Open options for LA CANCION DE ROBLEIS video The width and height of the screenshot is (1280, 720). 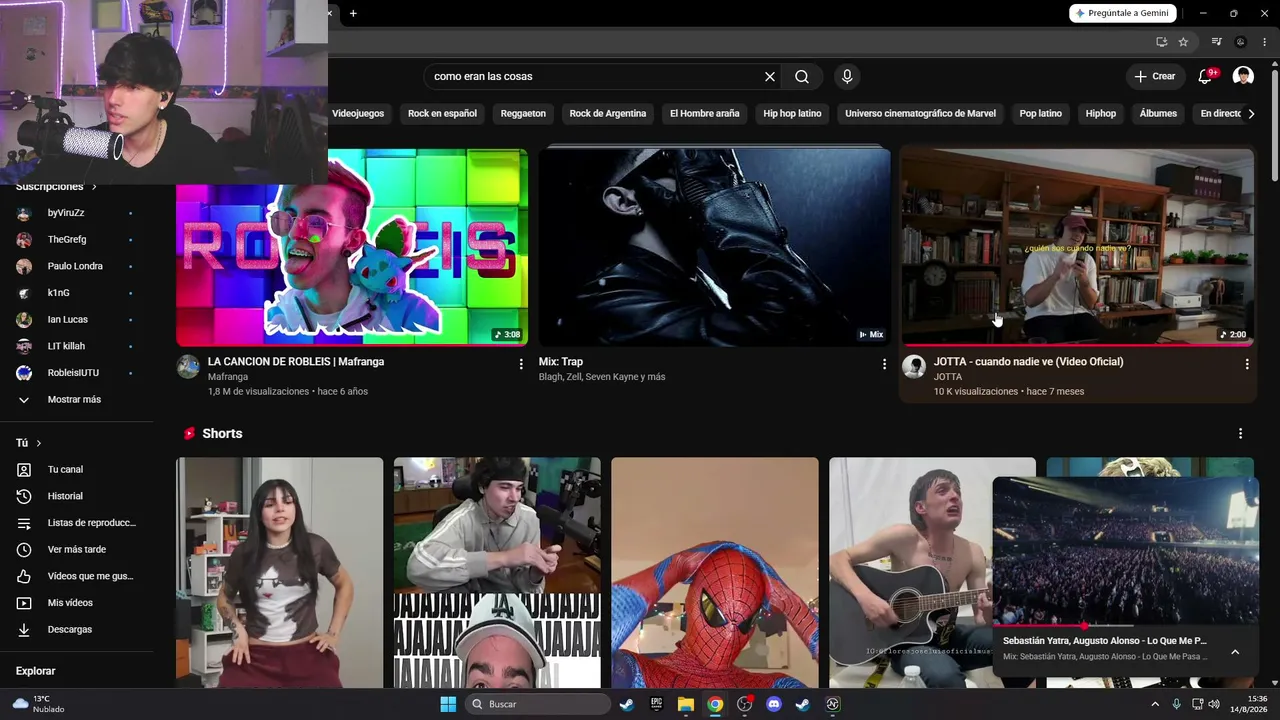tap(521, 364)
